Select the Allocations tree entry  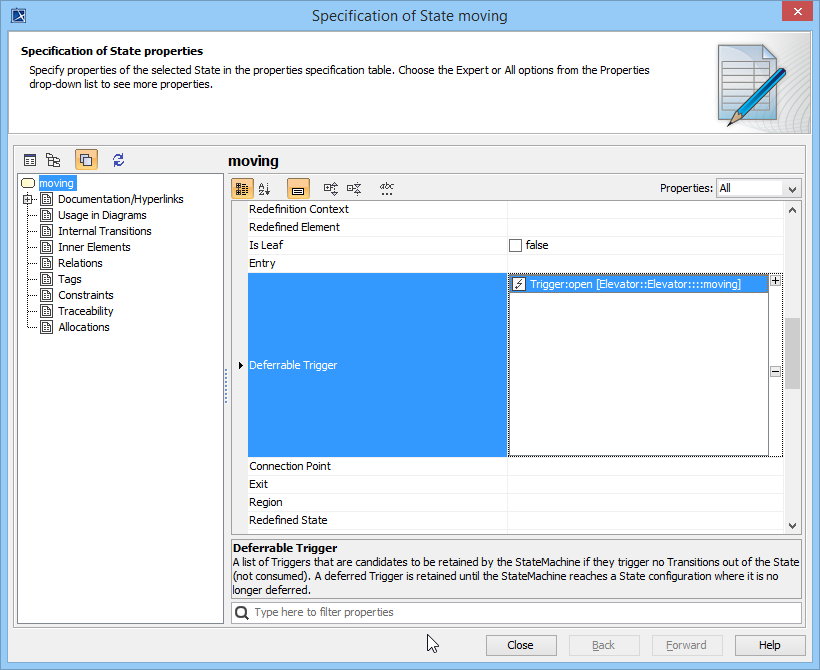click(x=83, y=327)
